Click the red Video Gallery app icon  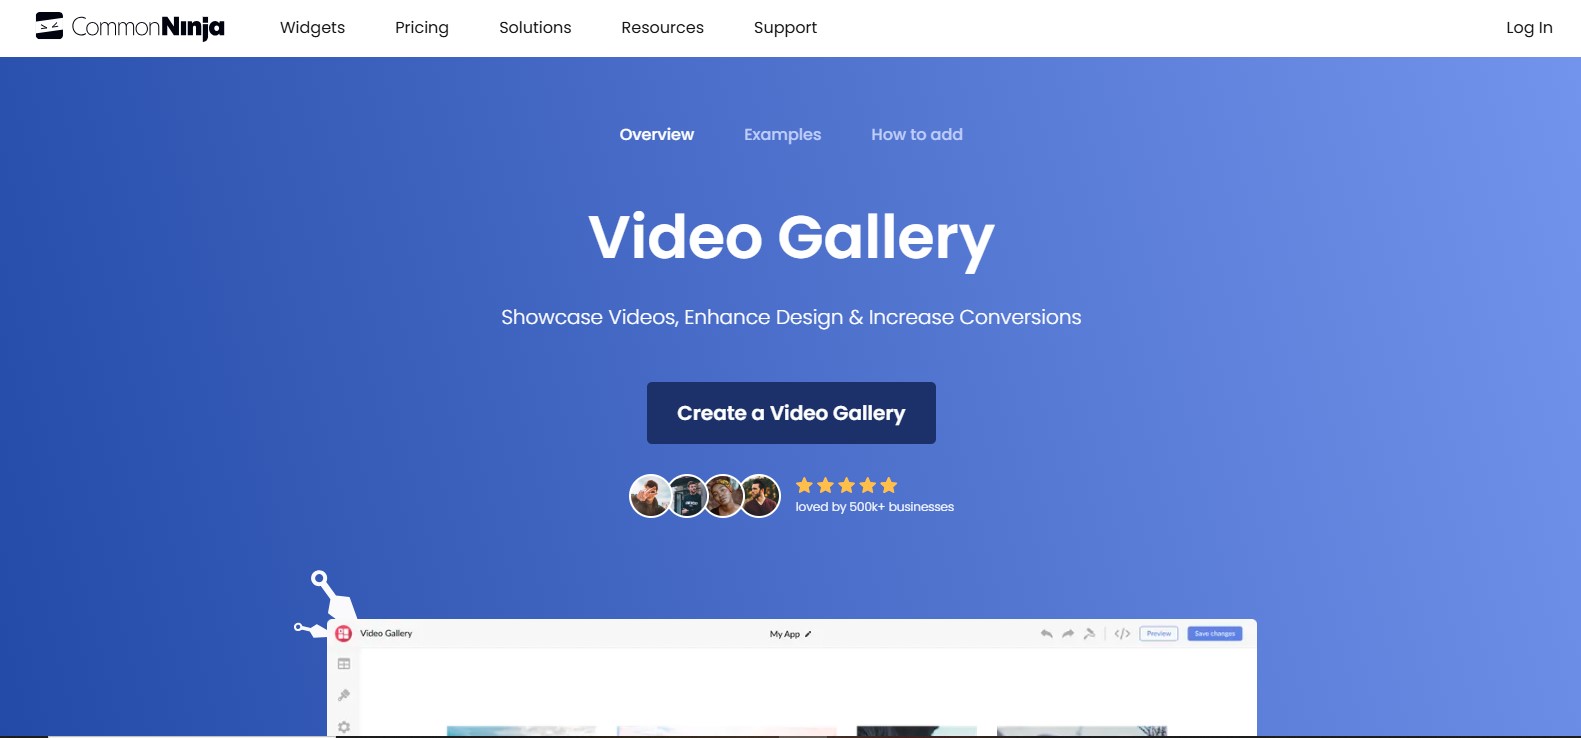tap(343, 633)
